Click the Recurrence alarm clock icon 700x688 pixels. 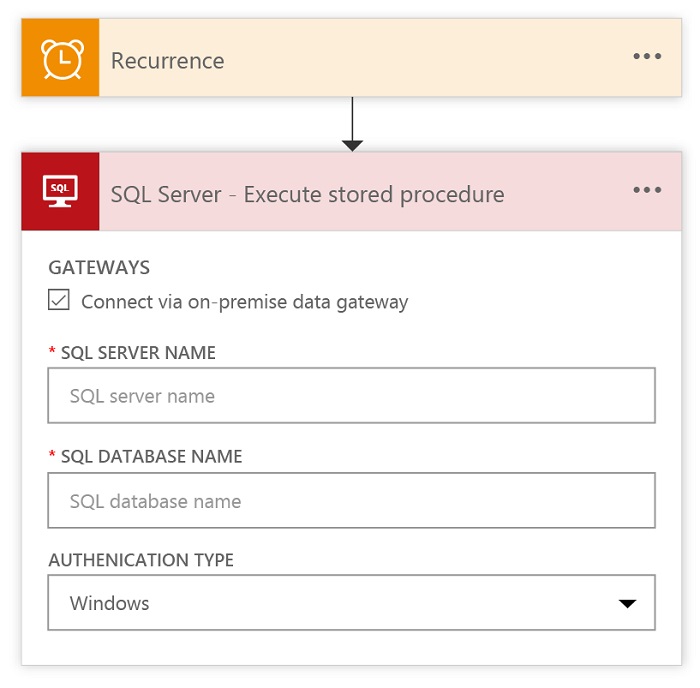pos(62,59)
